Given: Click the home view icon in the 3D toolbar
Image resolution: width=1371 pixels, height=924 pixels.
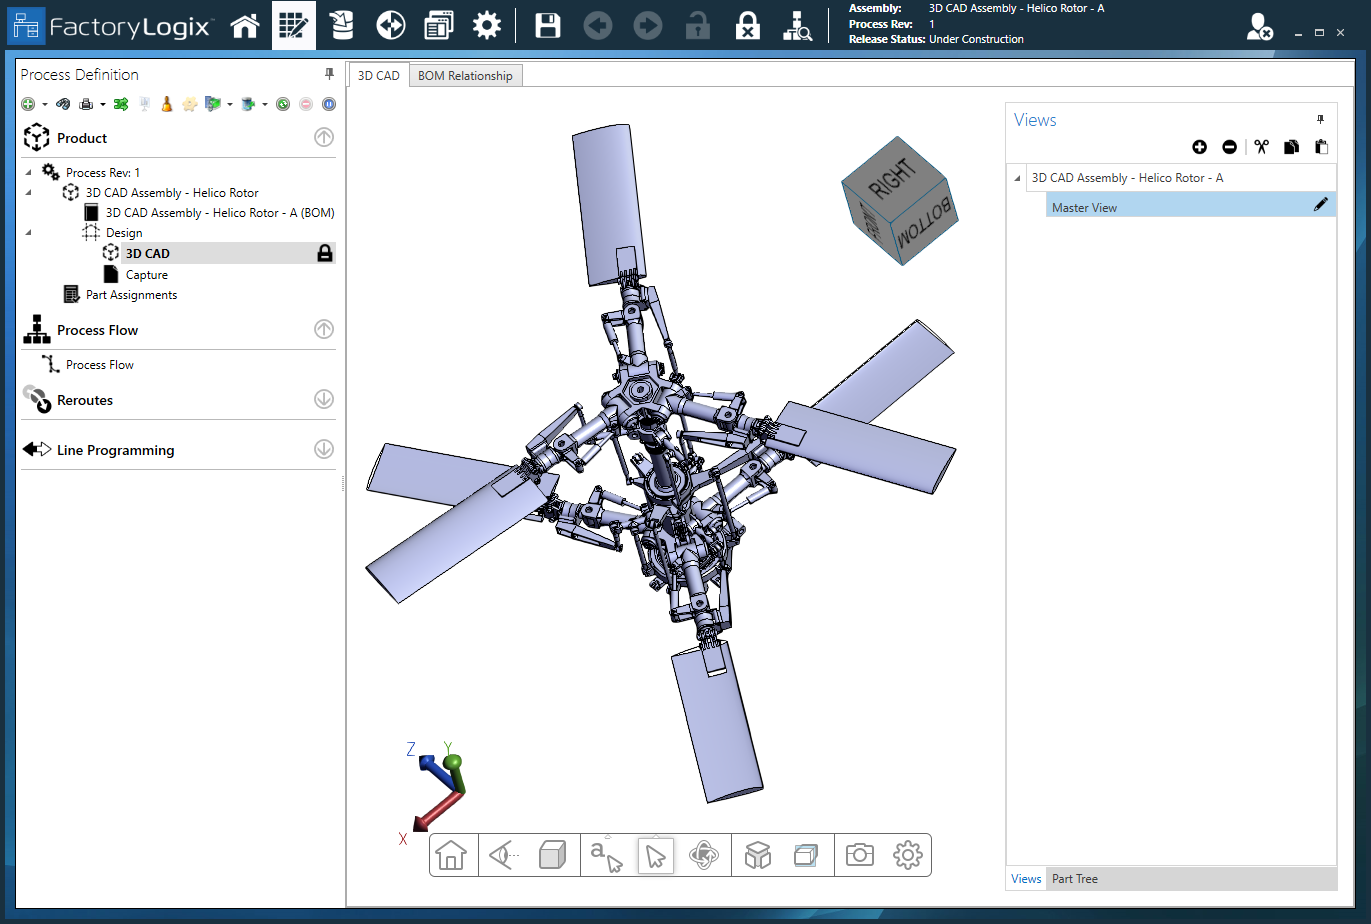Looking at the screenshot, I should 453,855.
